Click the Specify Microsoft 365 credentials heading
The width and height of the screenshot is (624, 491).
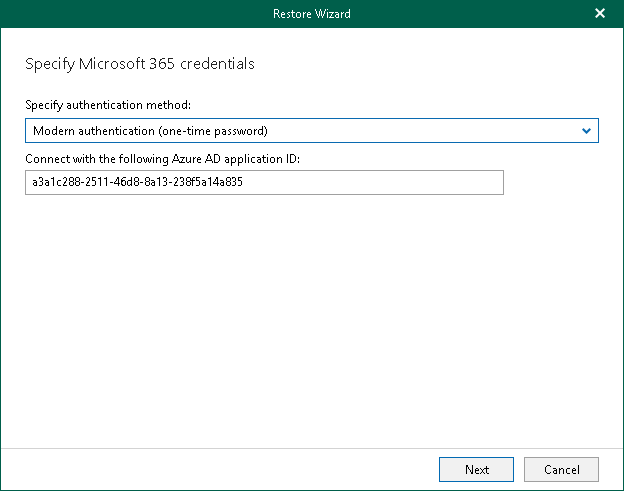click(x=139, y=64)
